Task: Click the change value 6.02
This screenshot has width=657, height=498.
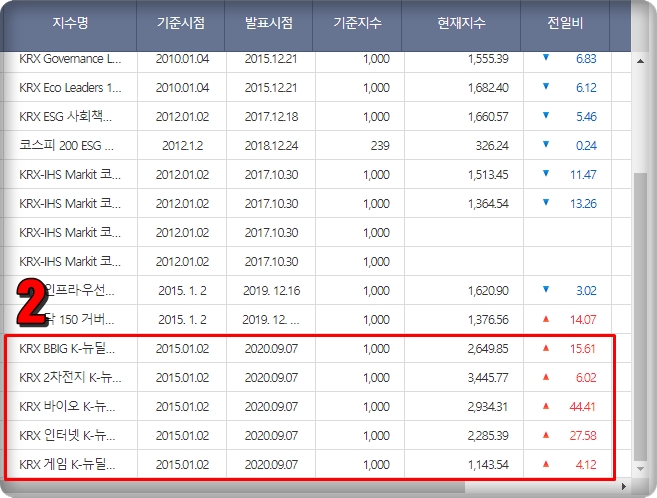Action: (586, 377)
